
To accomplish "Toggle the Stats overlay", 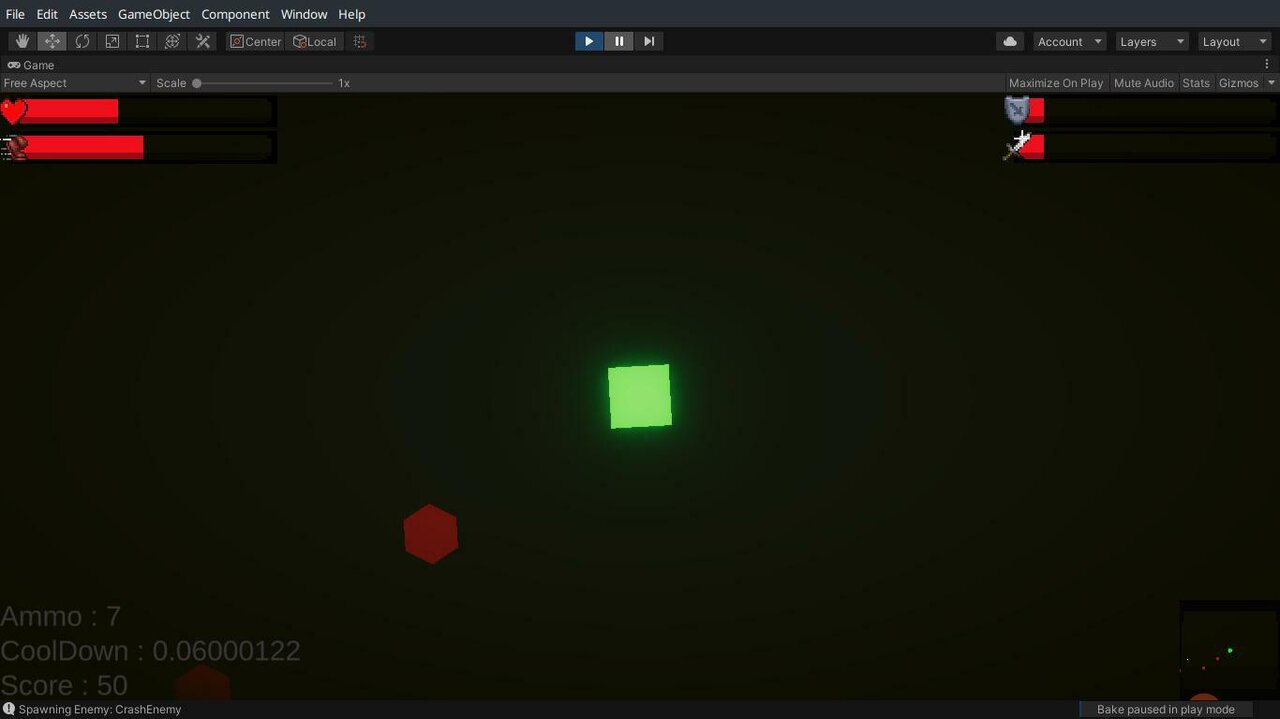I will click(x=1196, y=83).
